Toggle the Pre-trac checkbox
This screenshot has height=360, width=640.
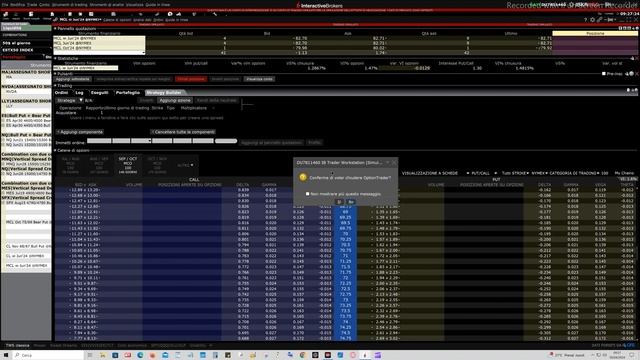pos(604,74)
